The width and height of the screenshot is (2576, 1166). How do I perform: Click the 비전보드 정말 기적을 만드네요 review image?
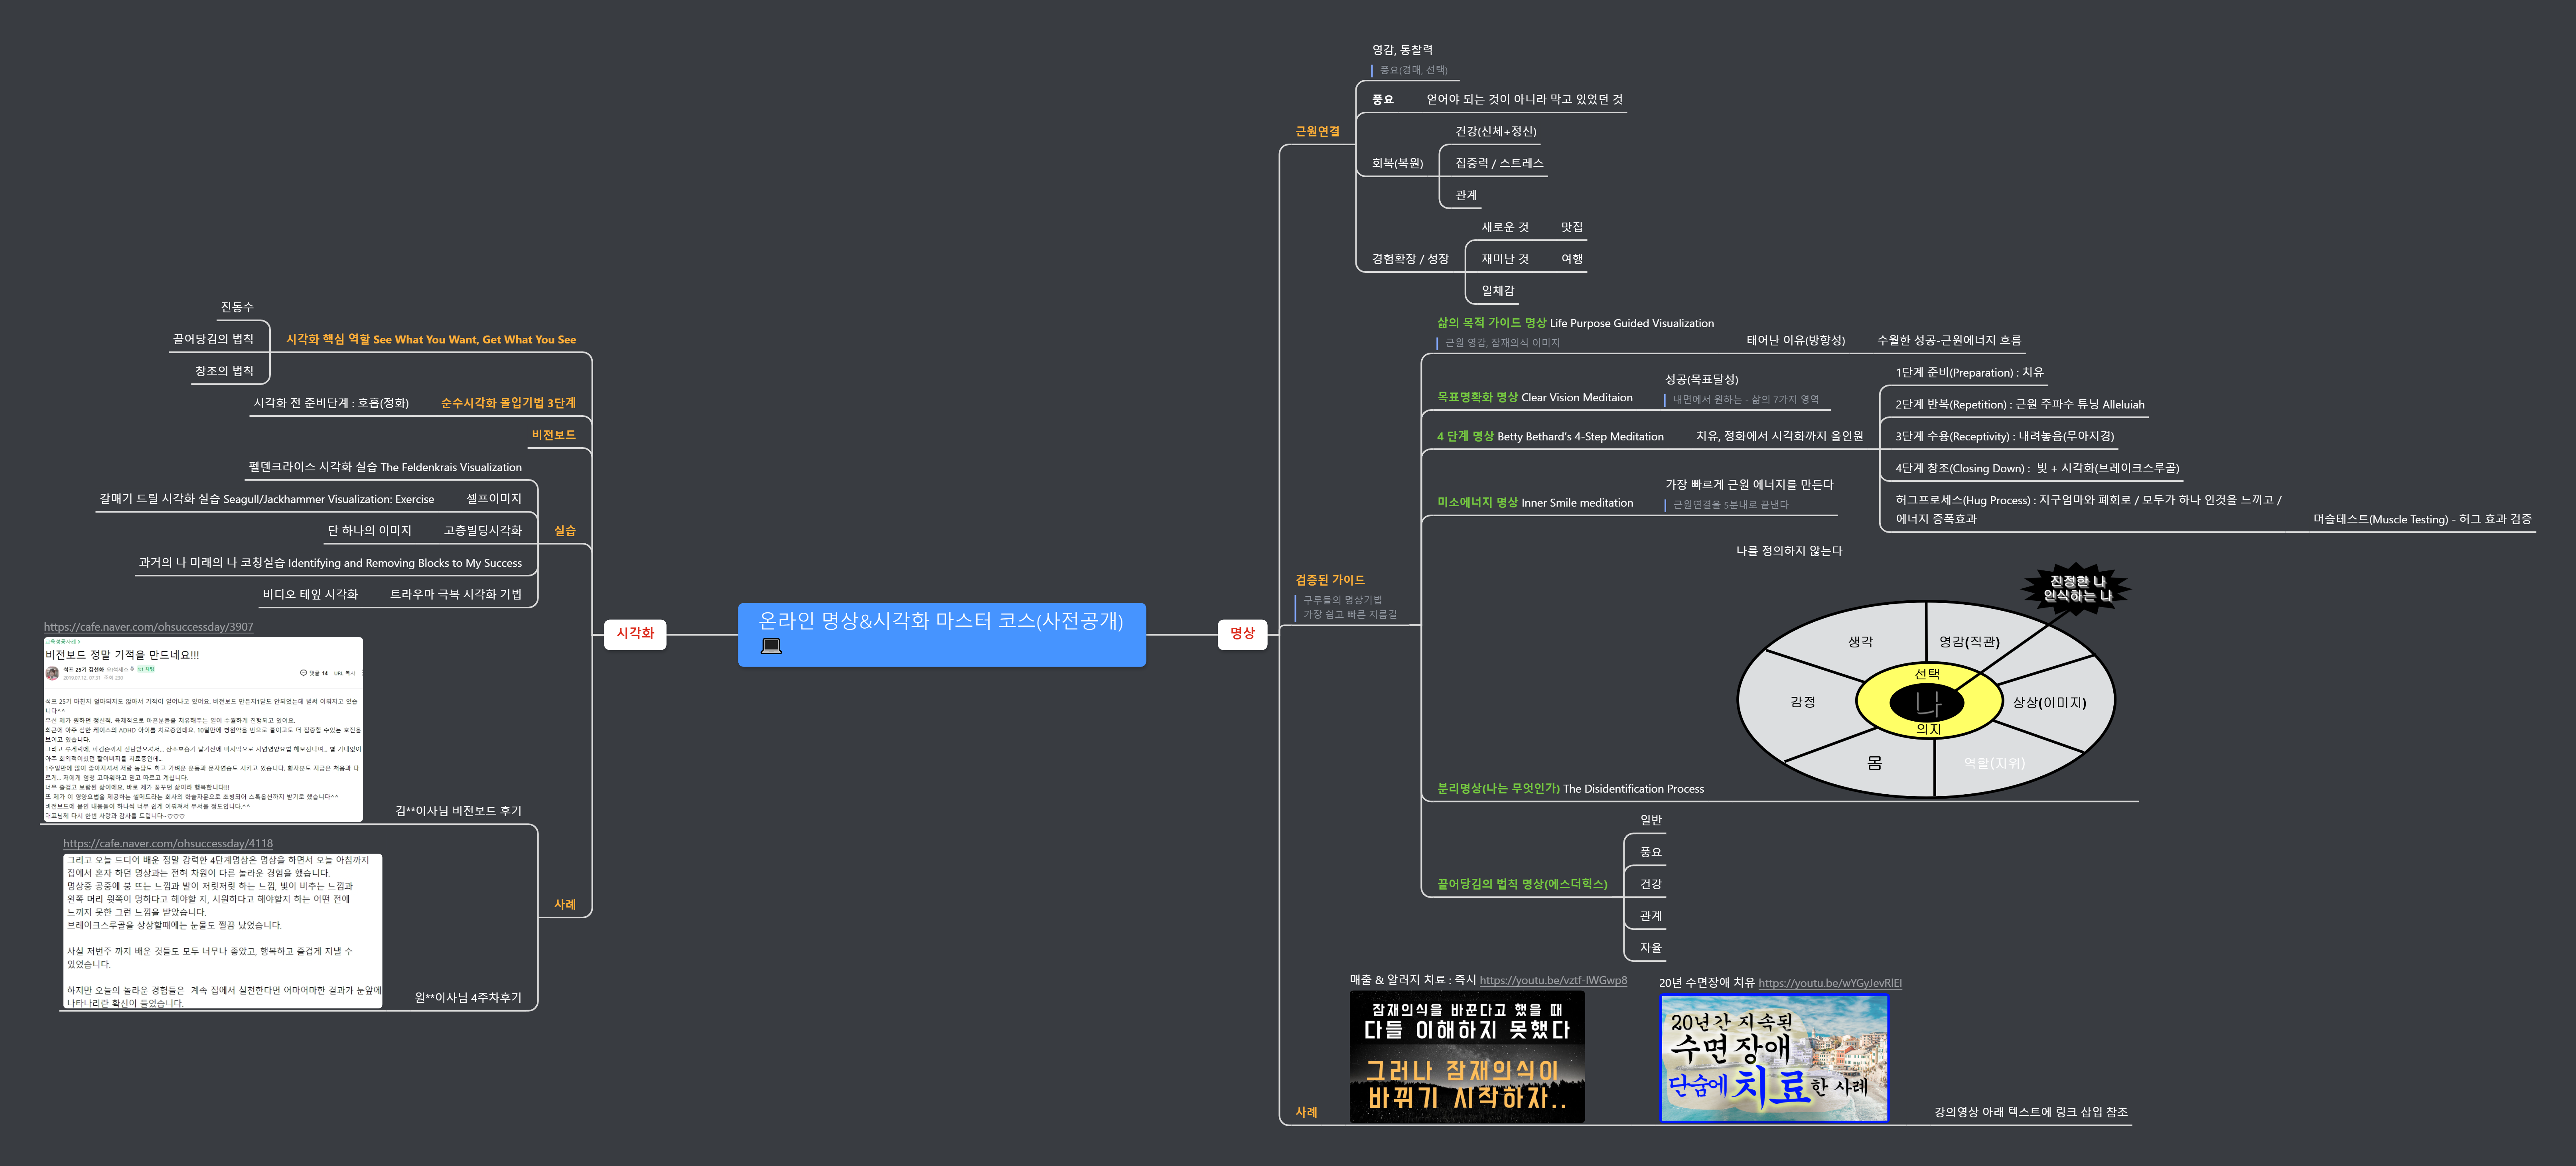[x=203, y=729]
